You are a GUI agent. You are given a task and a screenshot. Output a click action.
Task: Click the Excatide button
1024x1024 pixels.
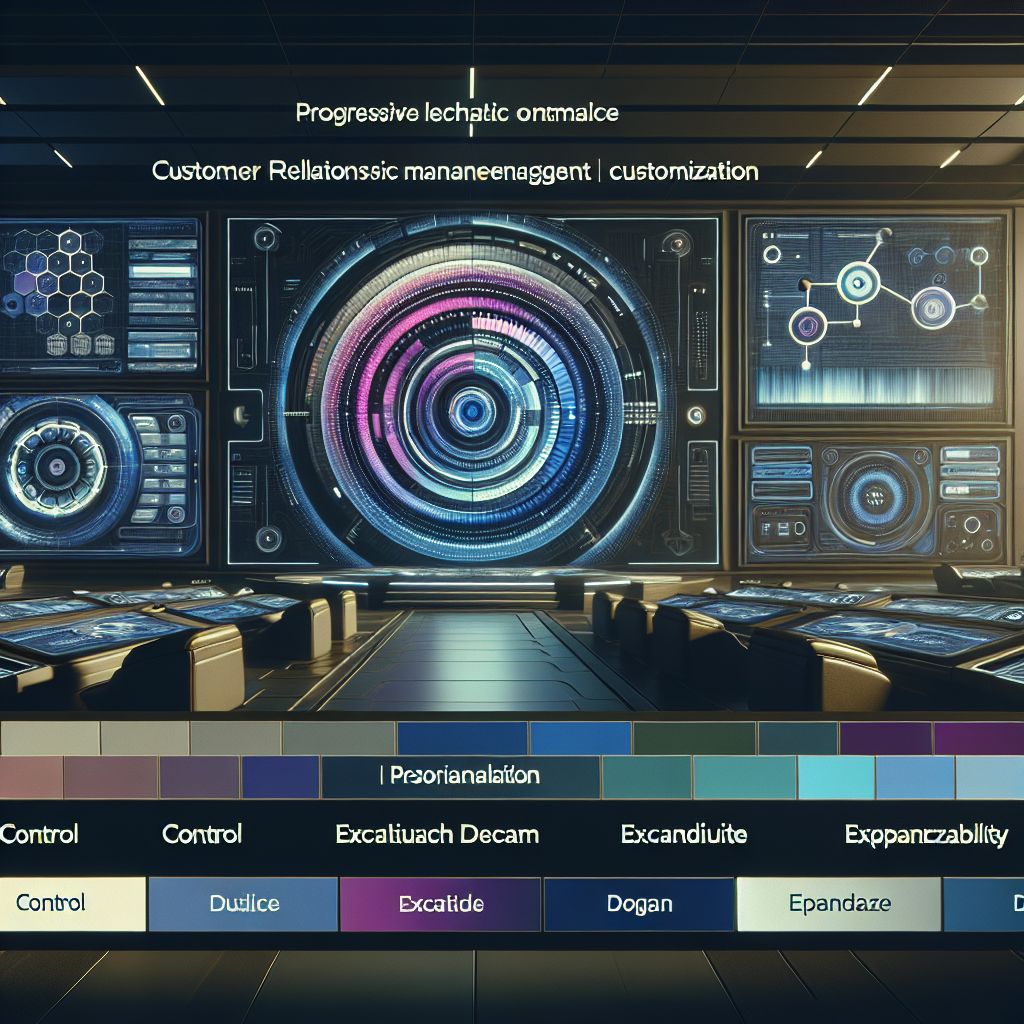pyautogui.click(x=441, y=903)
